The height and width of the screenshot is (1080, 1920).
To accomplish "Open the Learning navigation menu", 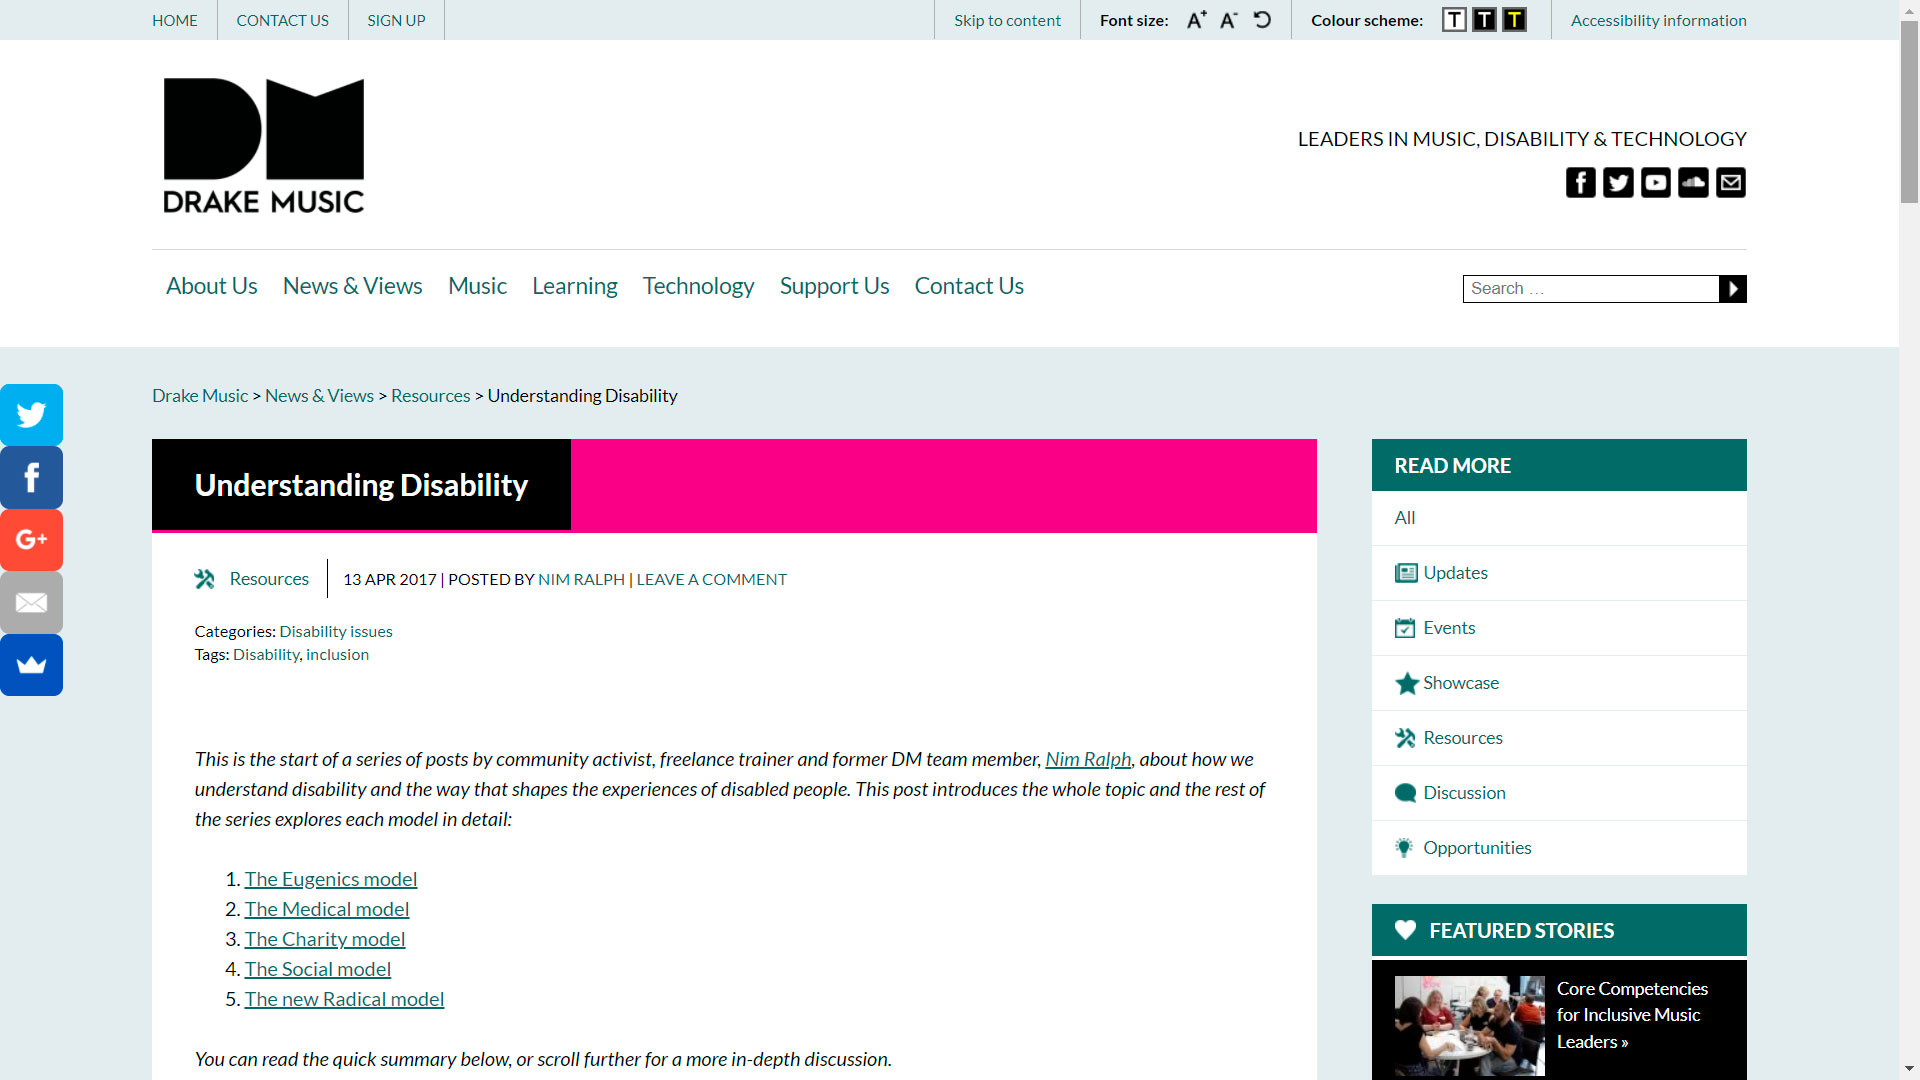I will (574, 286).
